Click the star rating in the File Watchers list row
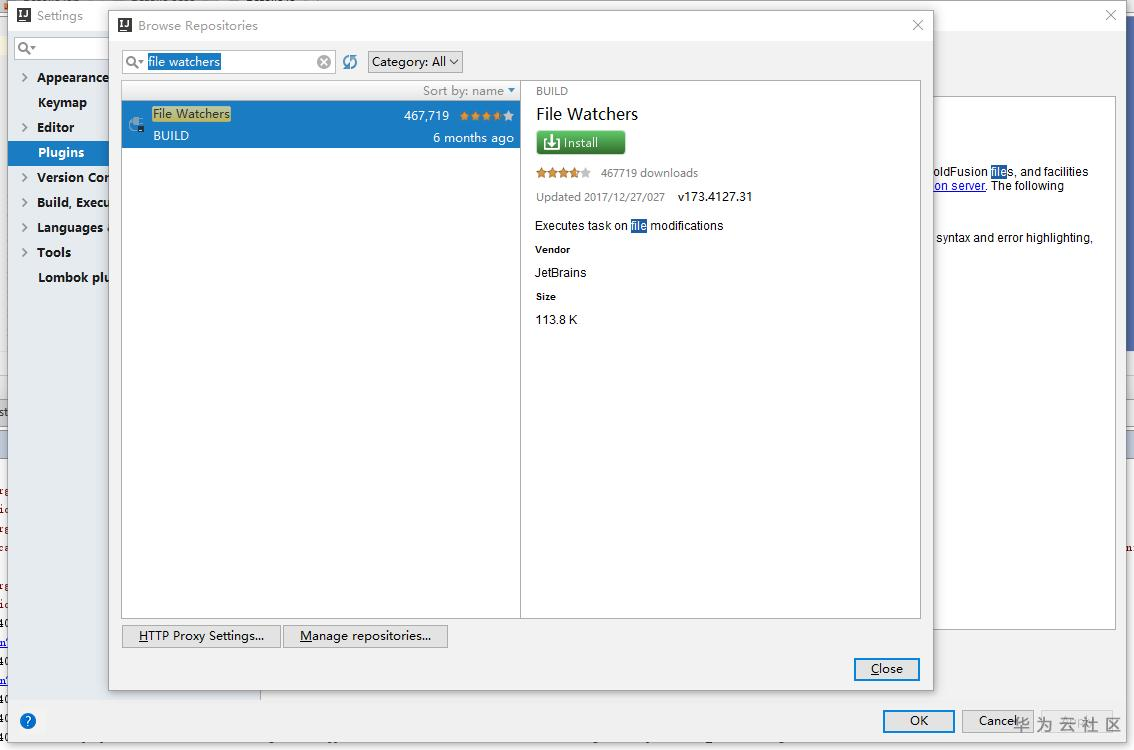Screen dimensions: 1134x750 tap(487, 116)
